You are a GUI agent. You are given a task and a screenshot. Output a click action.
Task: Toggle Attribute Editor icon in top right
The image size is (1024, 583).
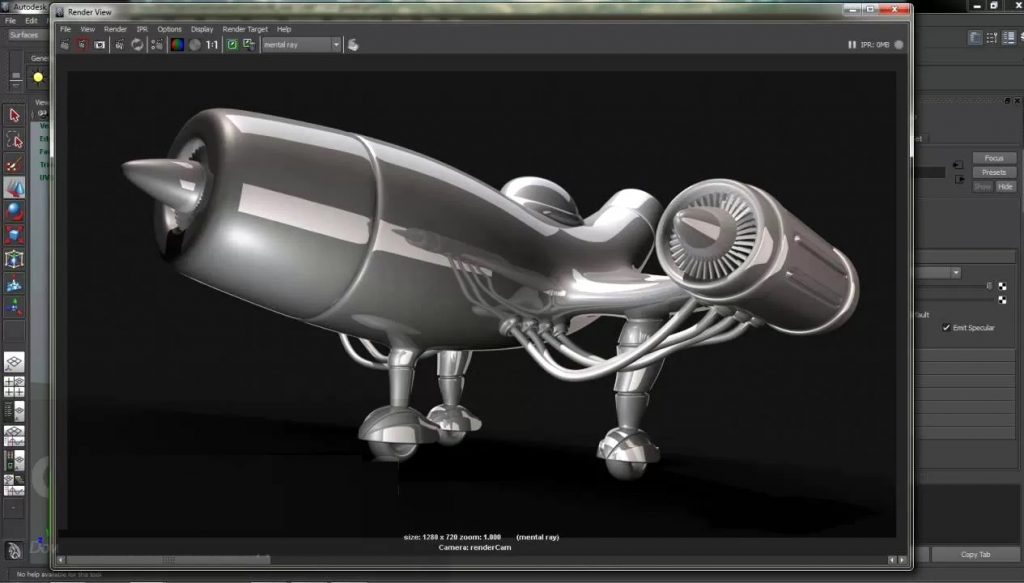pyautogui.click(x=975, y=38)
